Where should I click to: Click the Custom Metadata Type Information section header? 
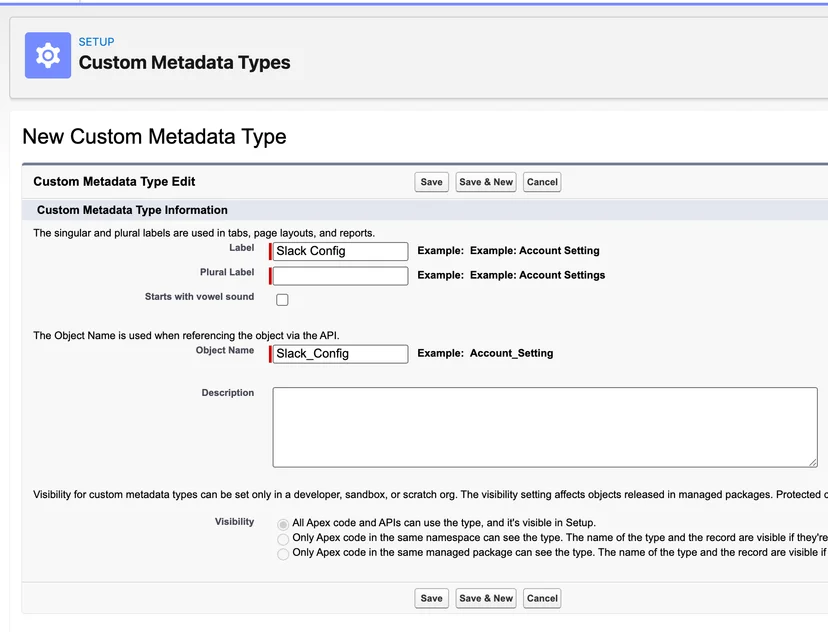[x=132, y=210]
